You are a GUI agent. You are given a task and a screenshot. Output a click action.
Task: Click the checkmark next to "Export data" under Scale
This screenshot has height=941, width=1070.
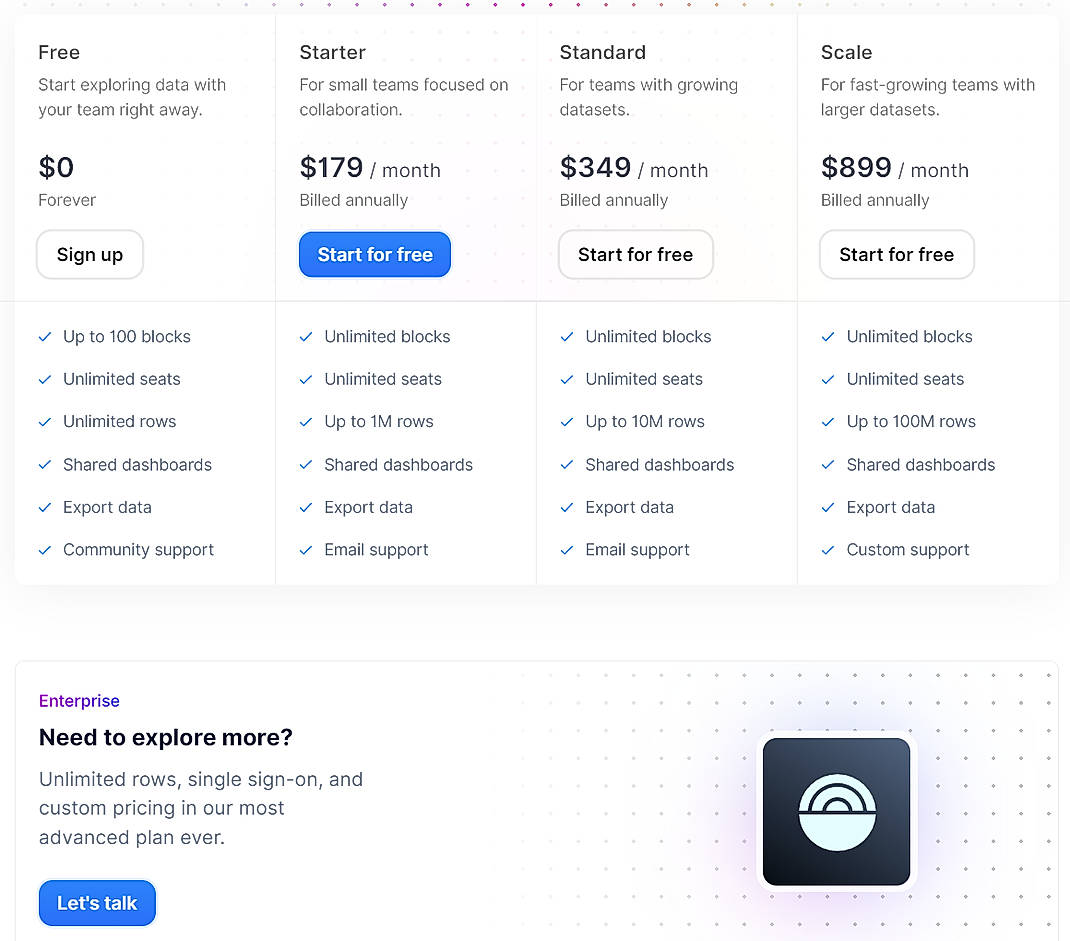(x=828, y=508)
